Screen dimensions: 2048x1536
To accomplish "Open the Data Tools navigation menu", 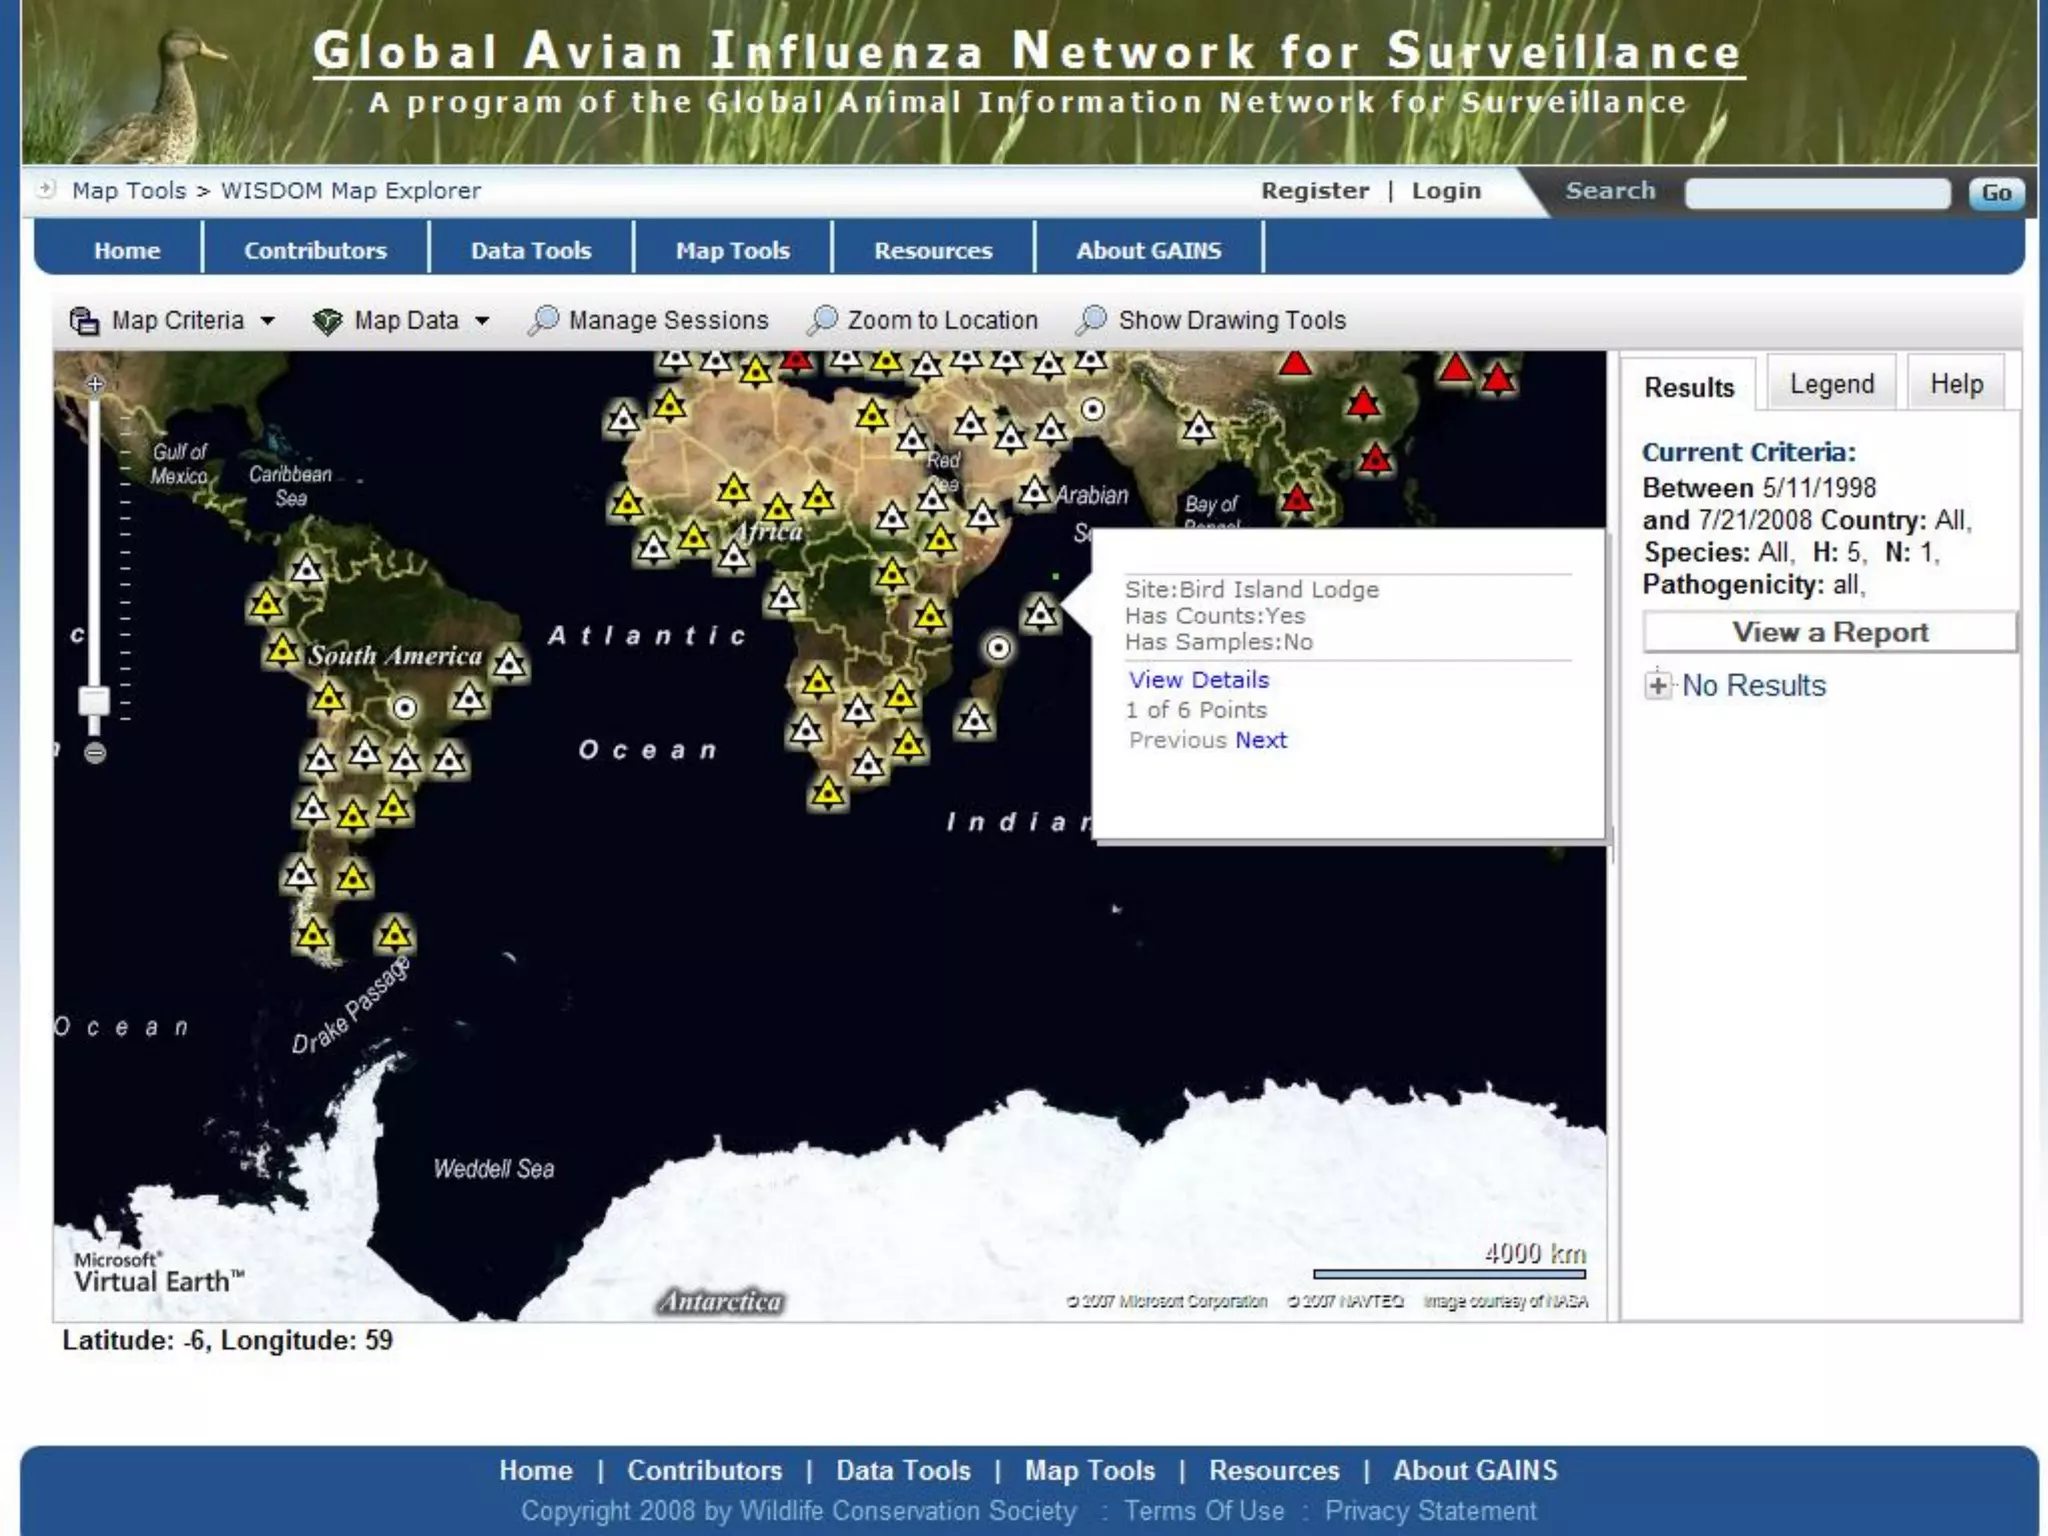I will (x=531, y=250).
